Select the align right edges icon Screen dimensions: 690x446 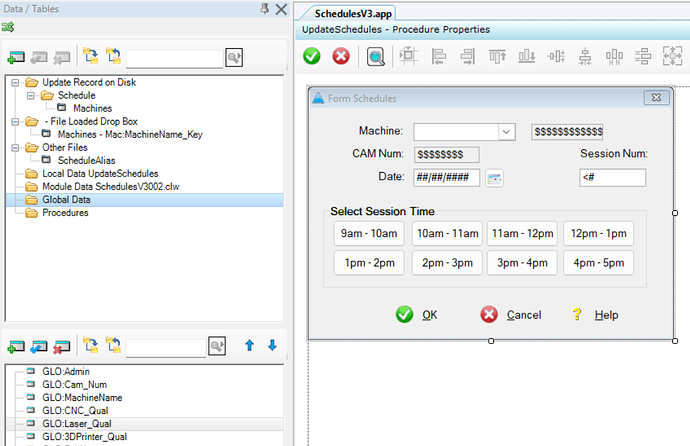coord(468,56)
